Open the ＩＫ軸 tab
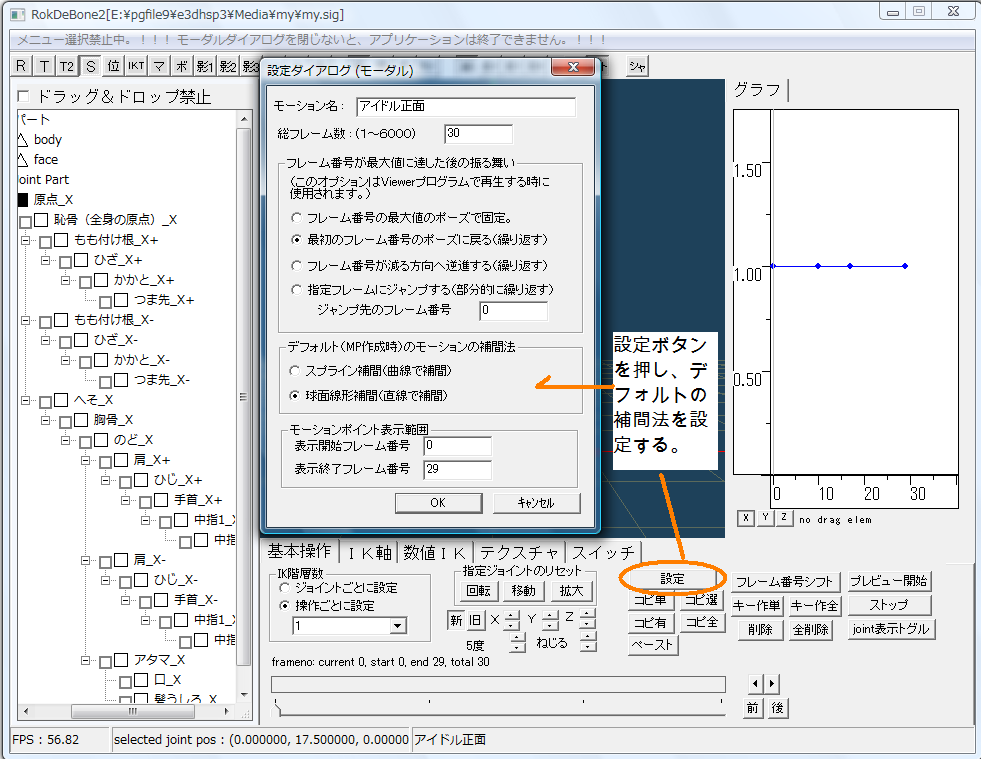The image size is (981, 759). [x=367, y=552]
